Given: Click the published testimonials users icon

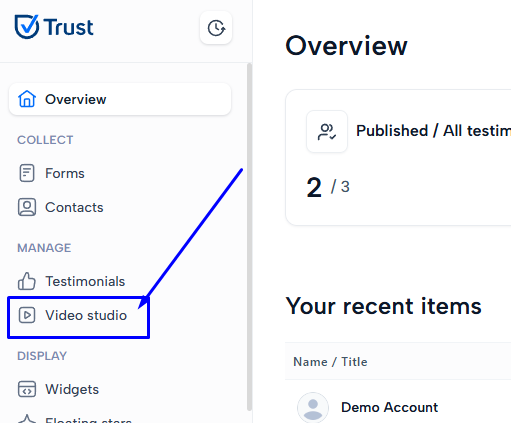Looking at the screenshot, I should (x=327, y=131).
